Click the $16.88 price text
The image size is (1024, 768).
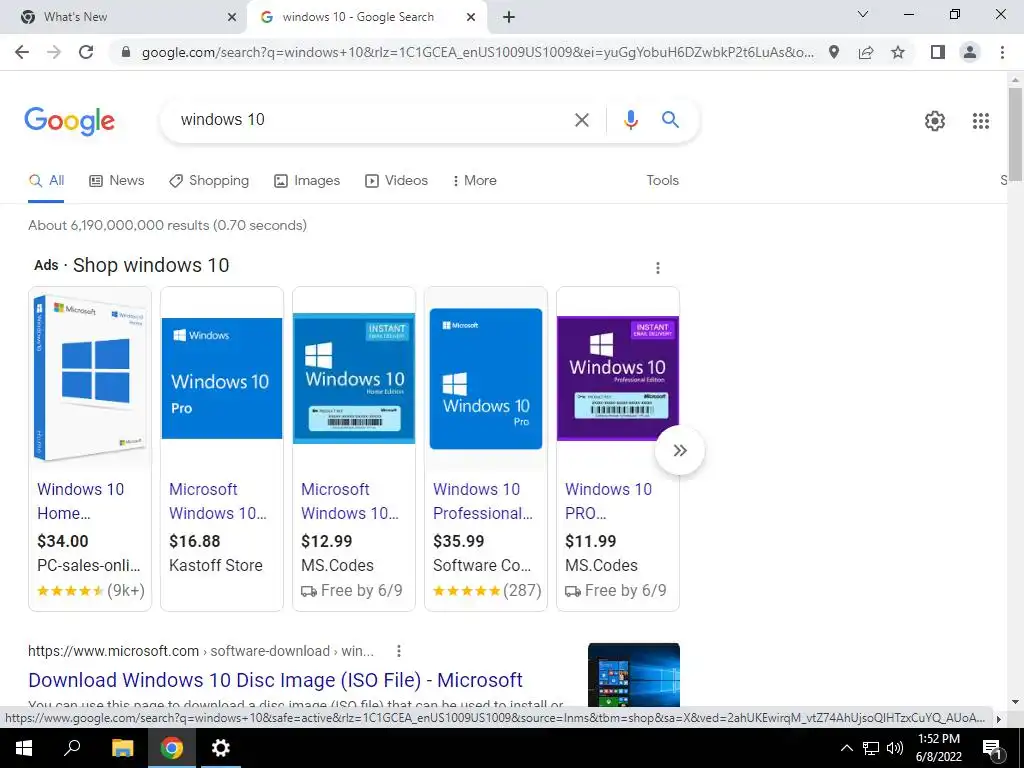195,541
